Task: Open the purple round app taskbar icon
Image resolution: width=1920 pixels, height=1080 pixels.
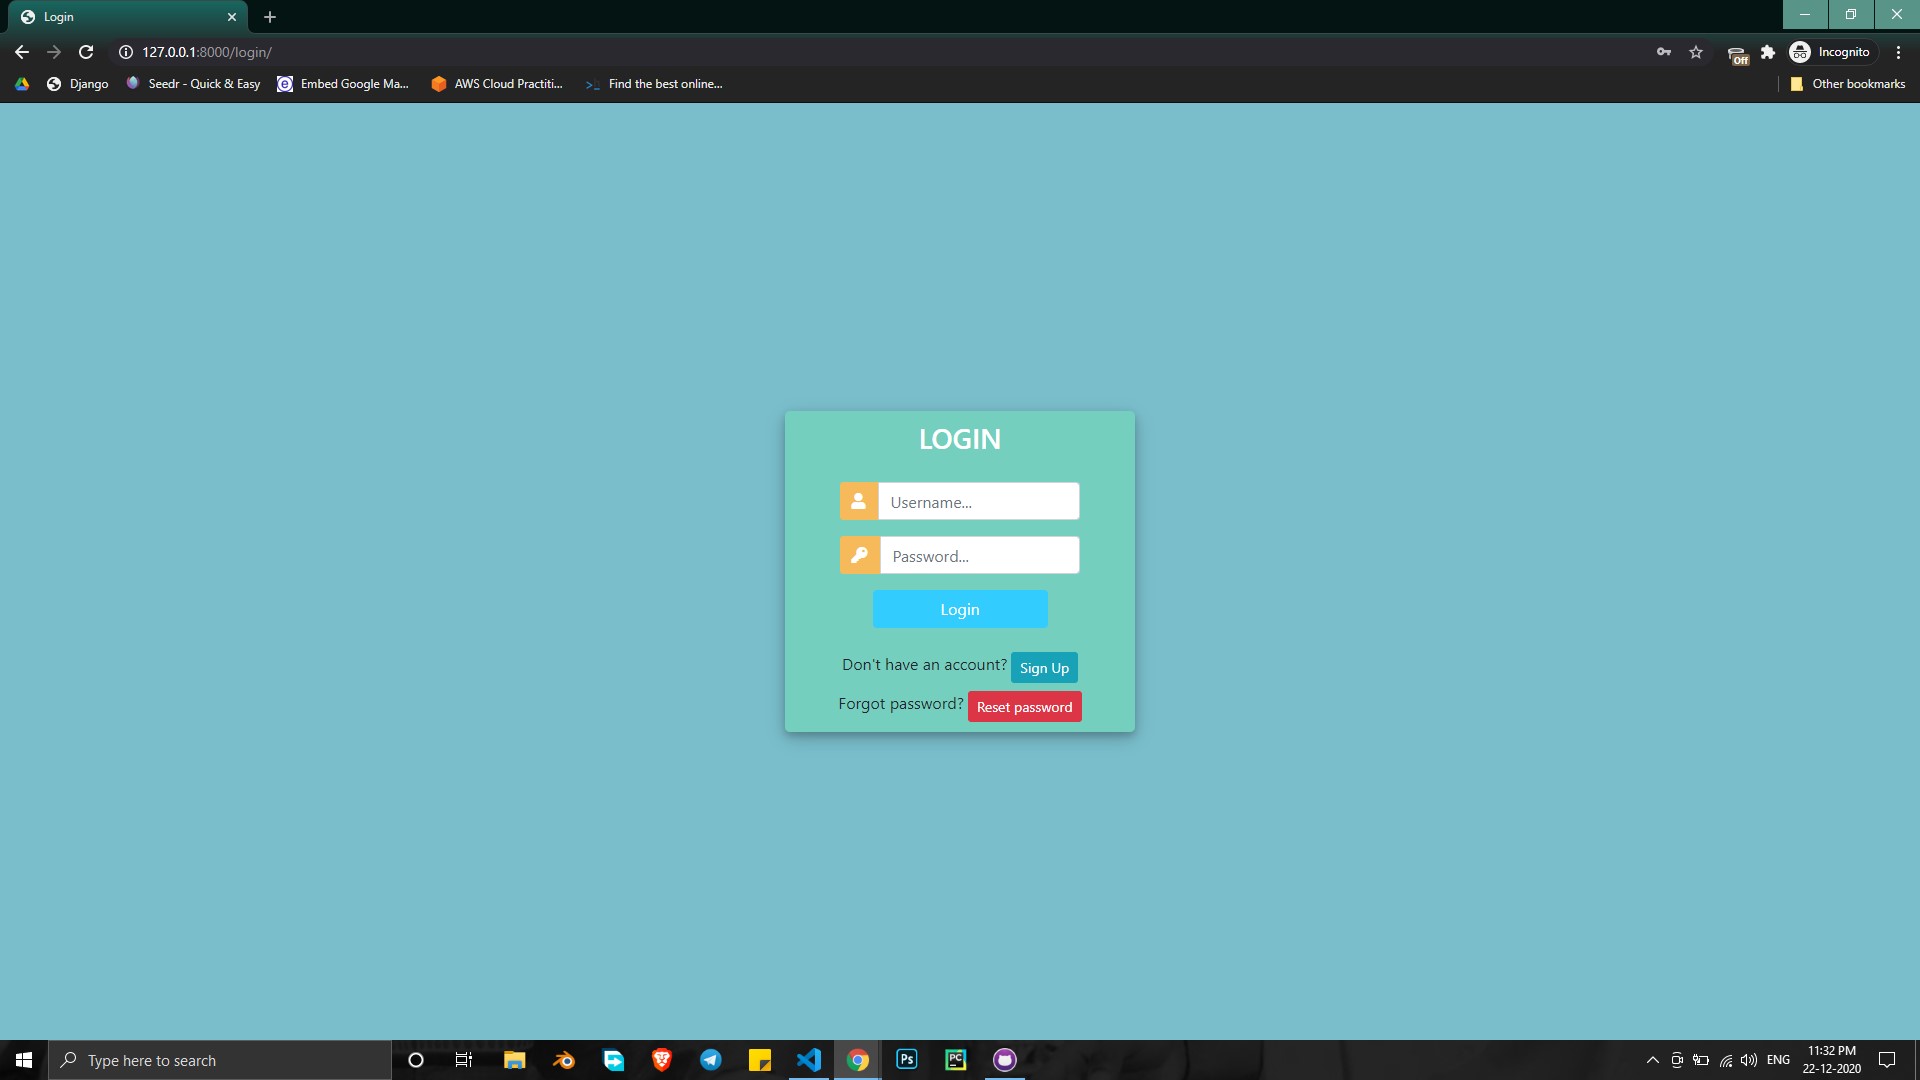Action: [x=1005, y=1060]
